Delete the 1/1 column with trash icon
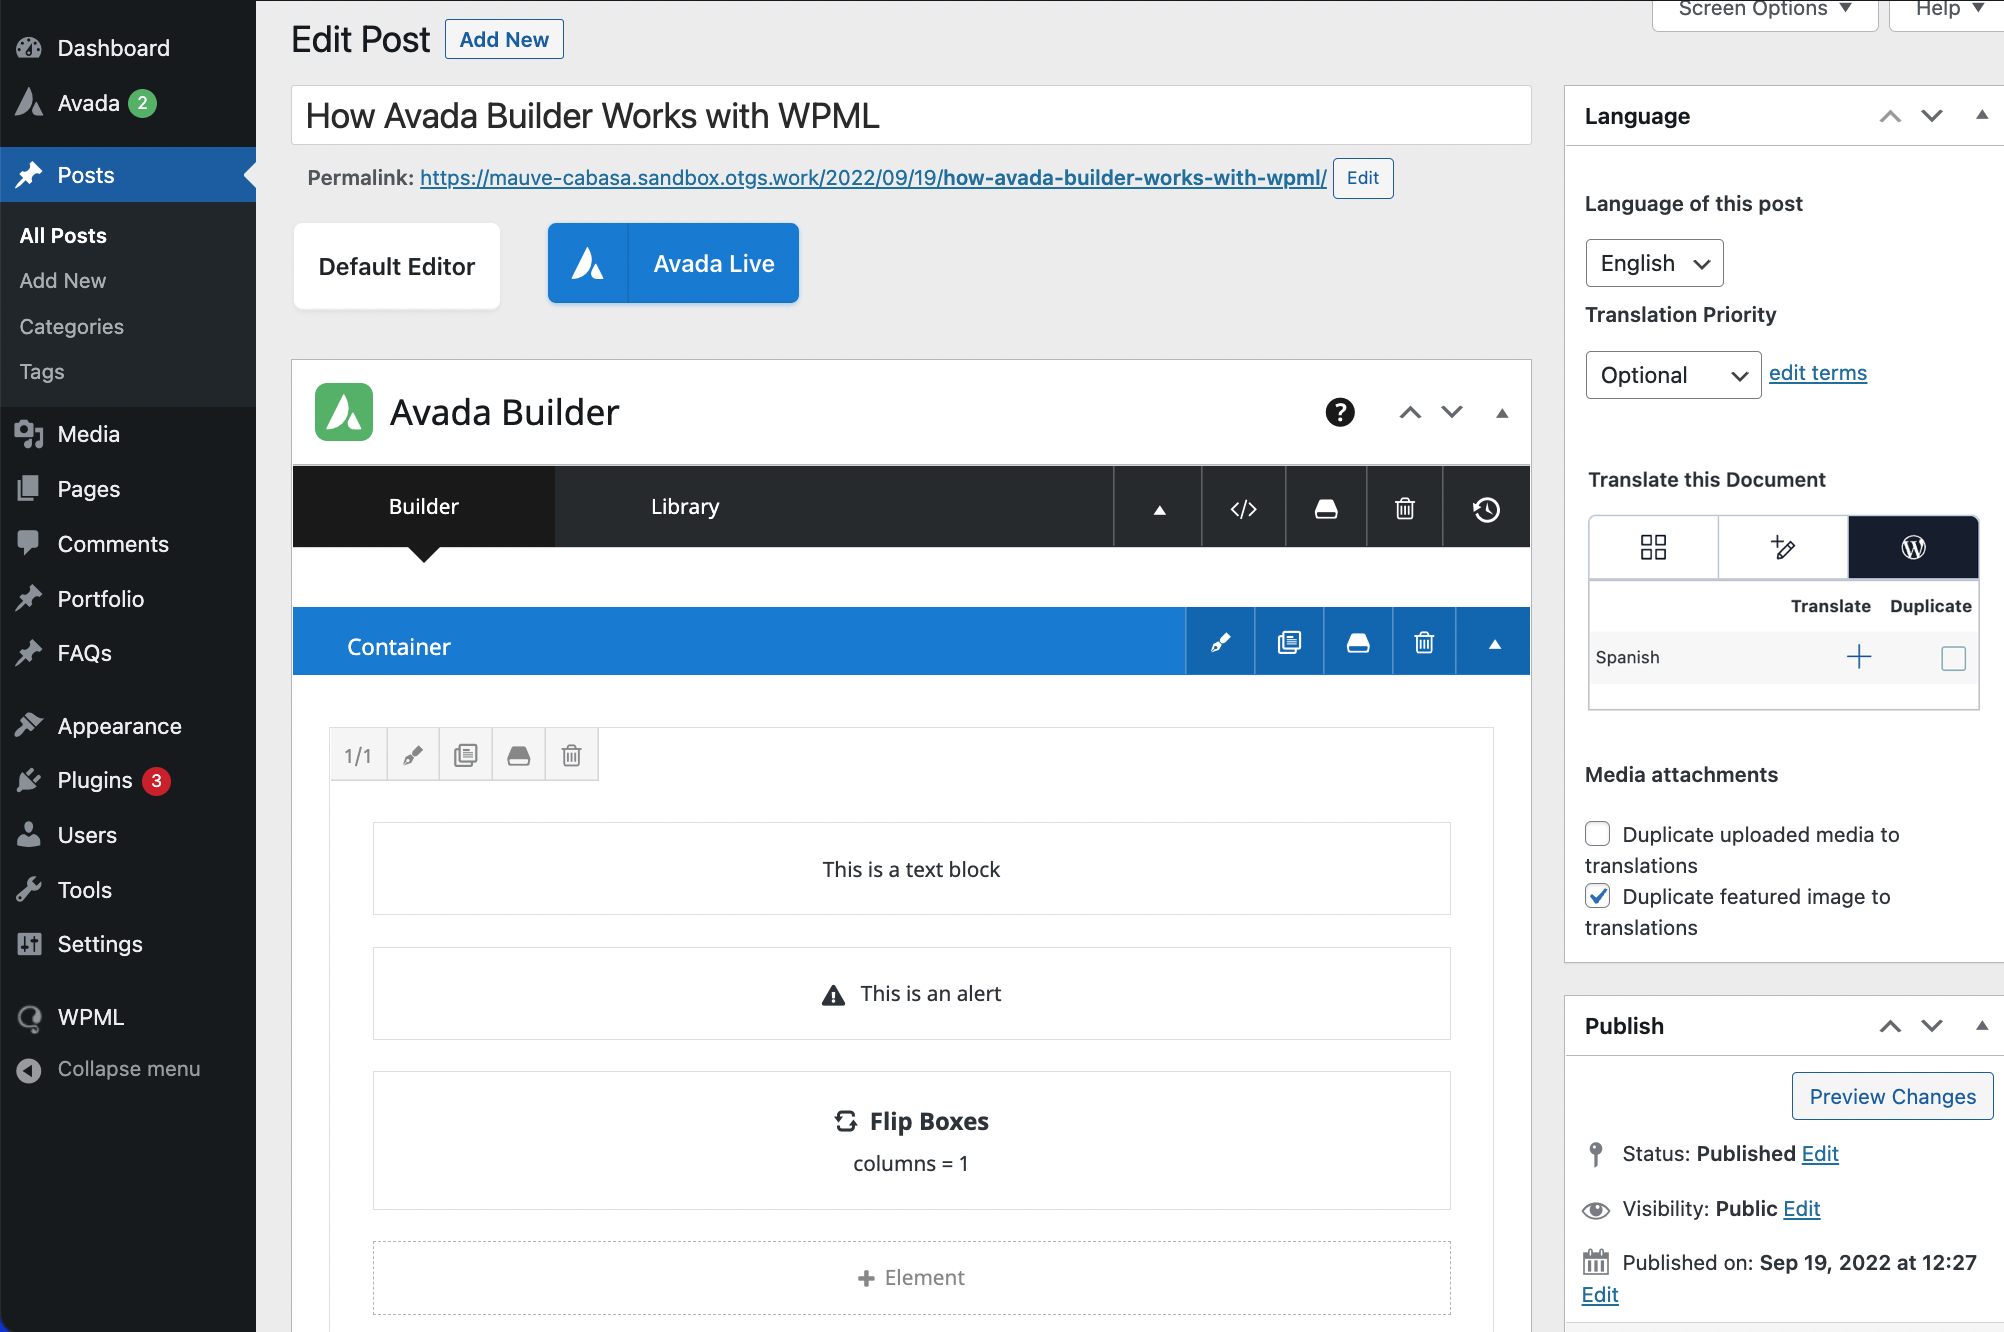The image size is (2004, 1332). tap(571, 755)
